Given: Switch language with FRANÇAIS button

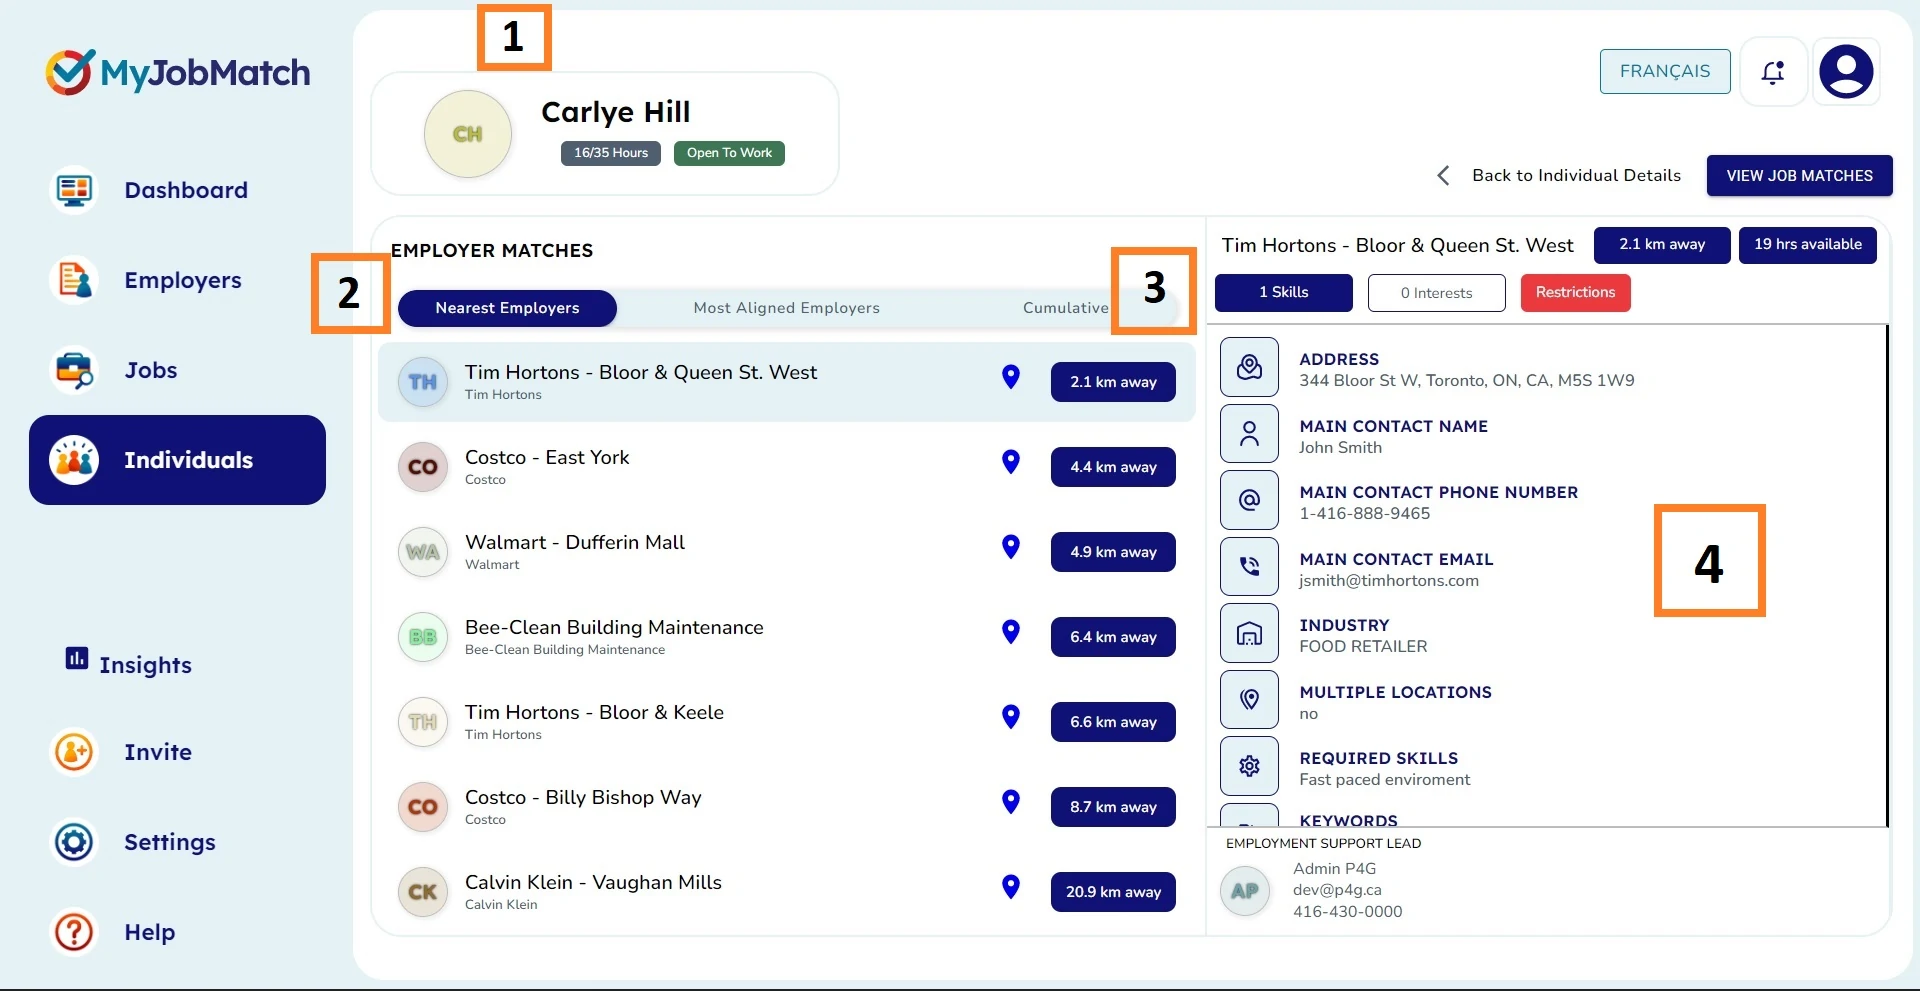Looking at the screenshot, I should click(1665, 72).
